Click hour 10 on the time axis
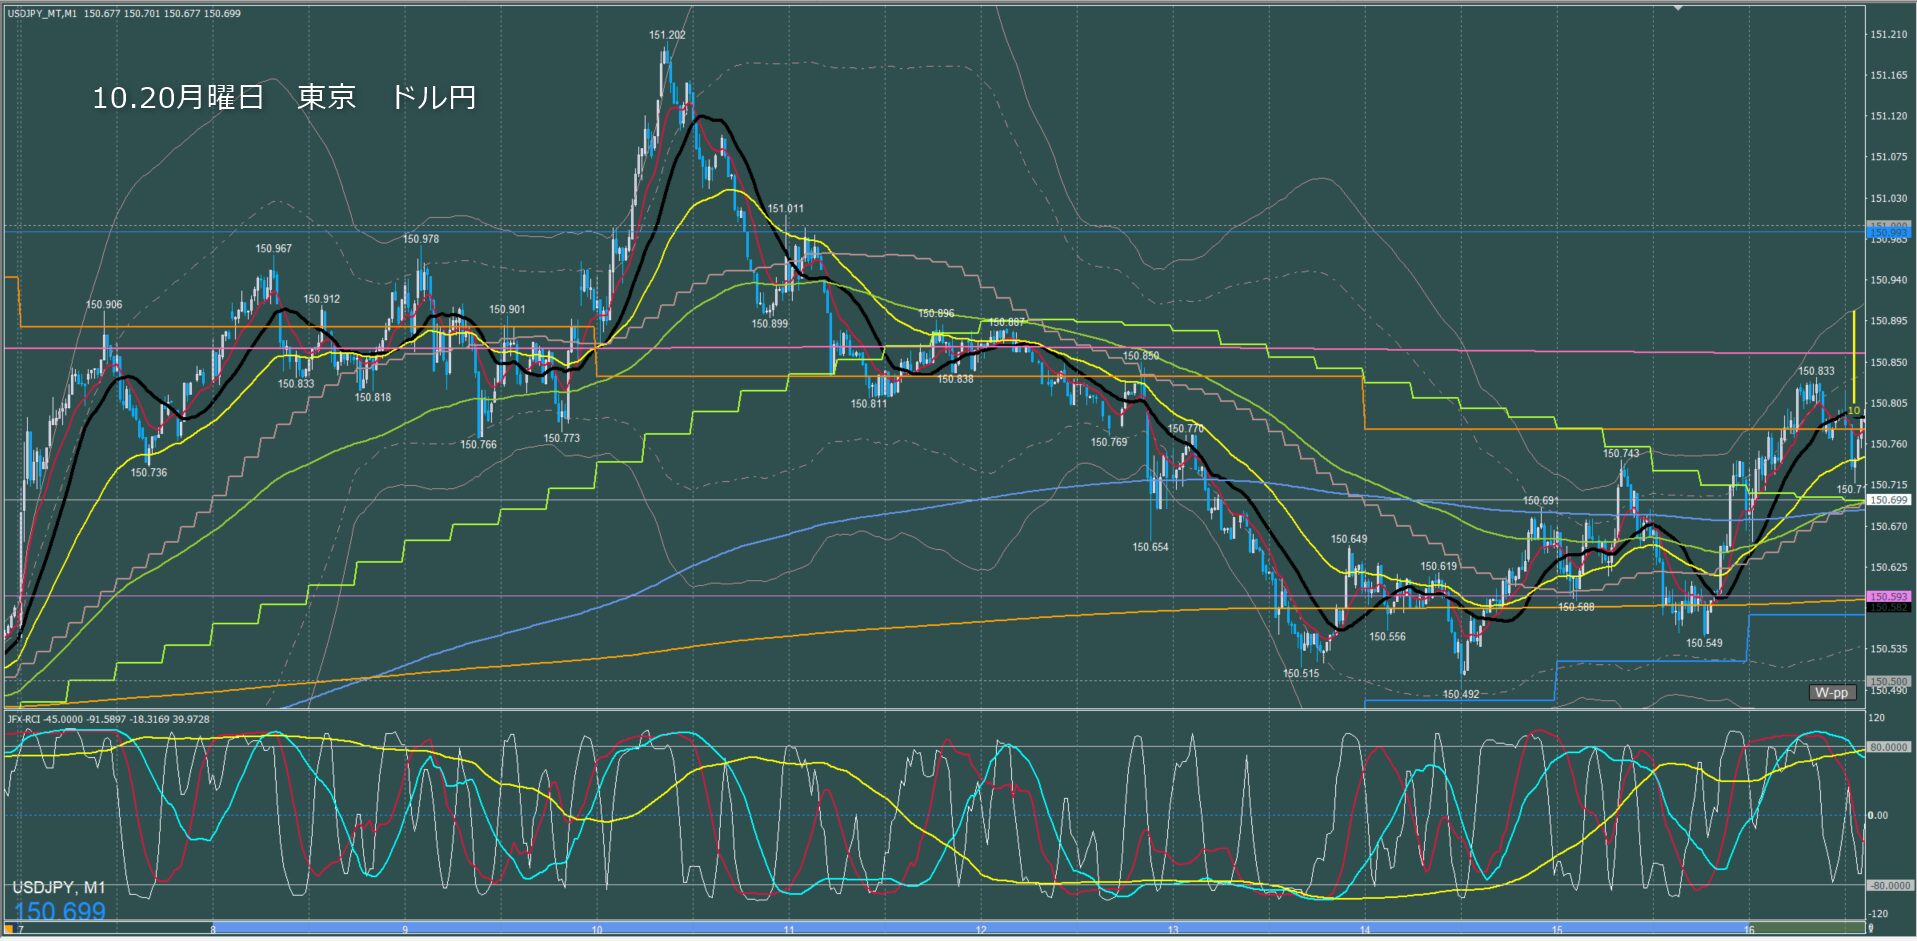1917x941 pixels. point(597,930)
